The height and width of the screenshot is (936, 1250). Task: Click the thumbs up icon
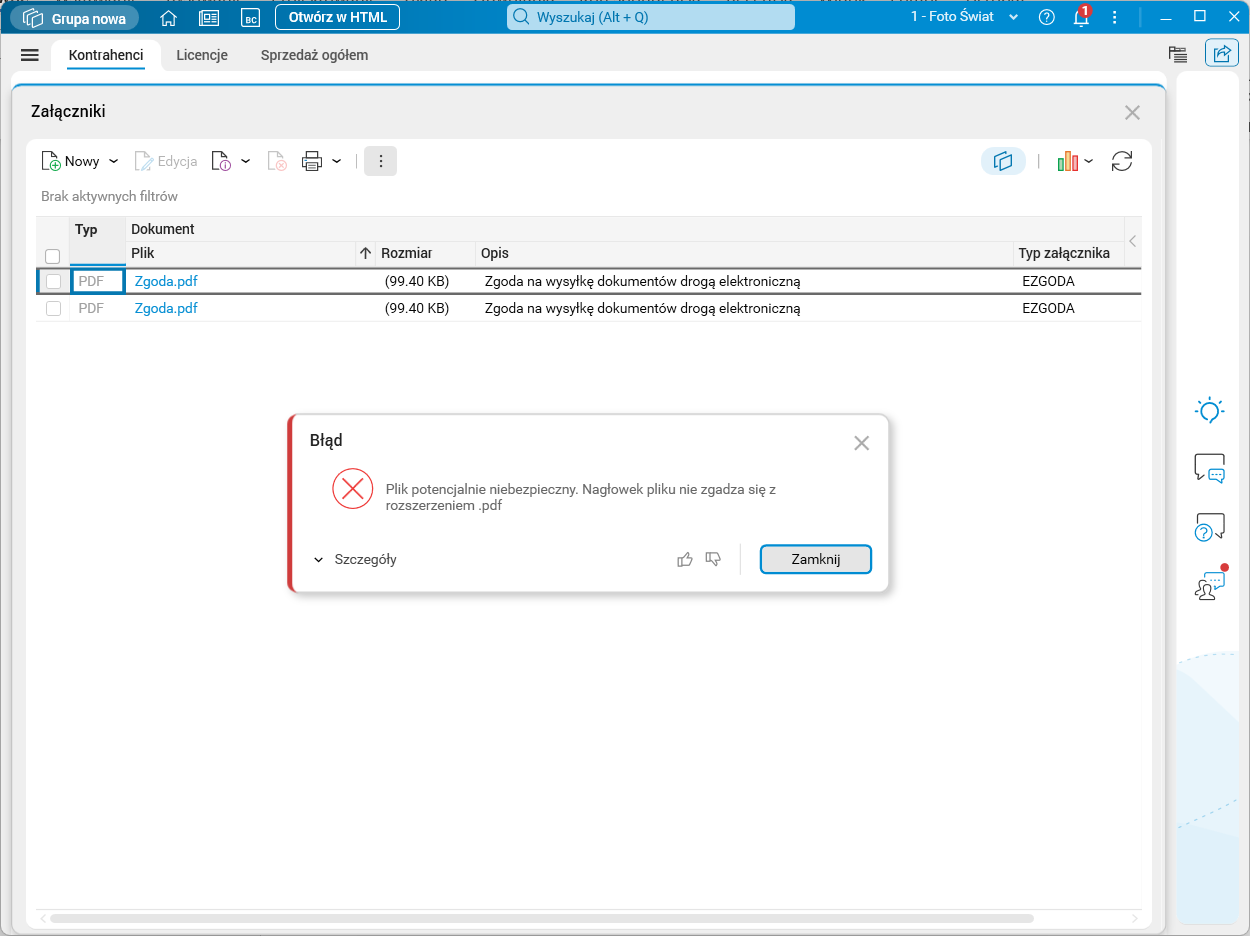(685, 559)
